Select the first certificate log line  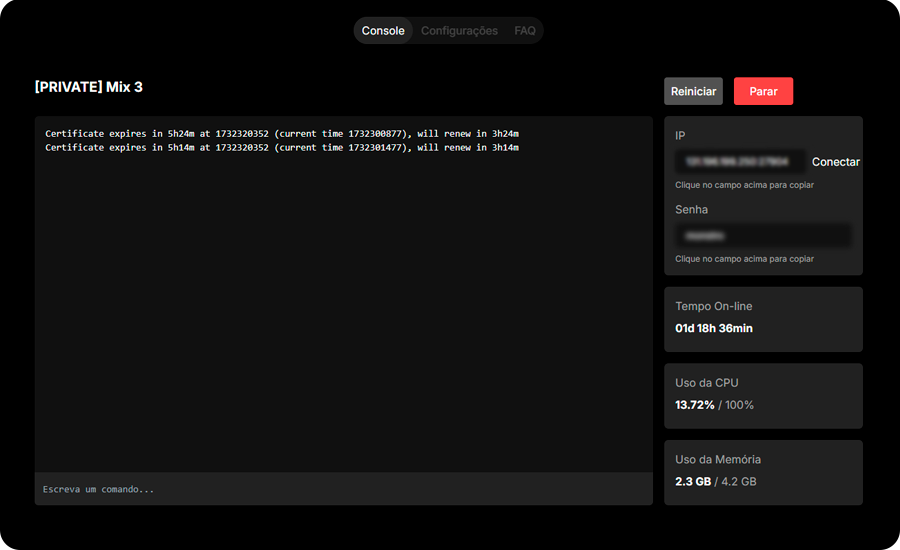pyautogui.click(x=282, y=133)
